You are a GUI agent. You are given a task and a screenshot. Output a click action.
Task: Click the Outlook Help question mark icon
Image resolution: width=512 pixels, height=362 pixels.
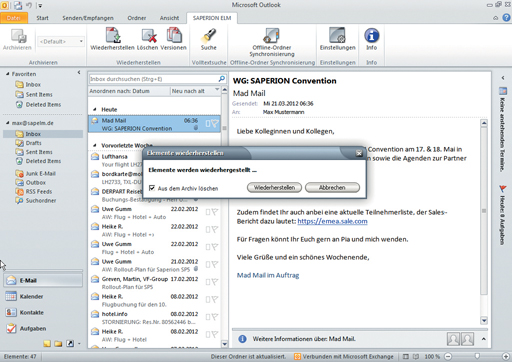[x=506, y=18]
